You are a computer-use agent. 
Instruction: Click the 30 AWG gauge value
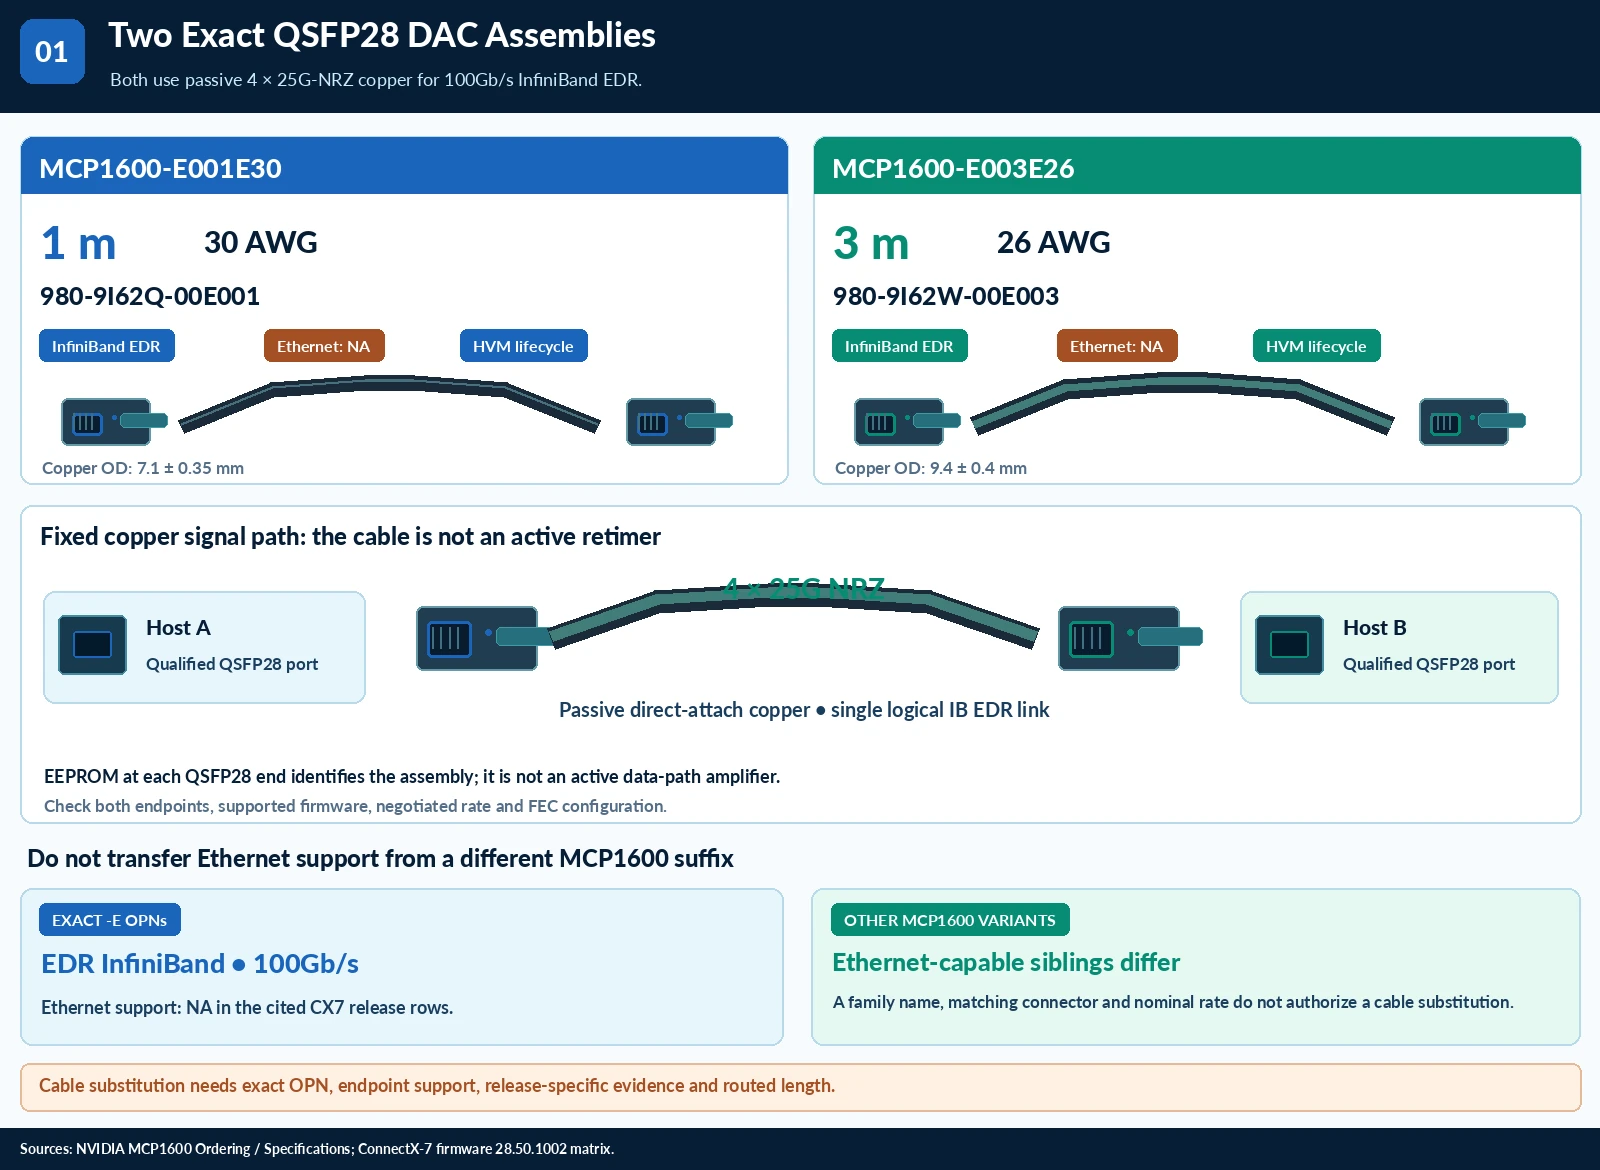(x=261, y=242)
